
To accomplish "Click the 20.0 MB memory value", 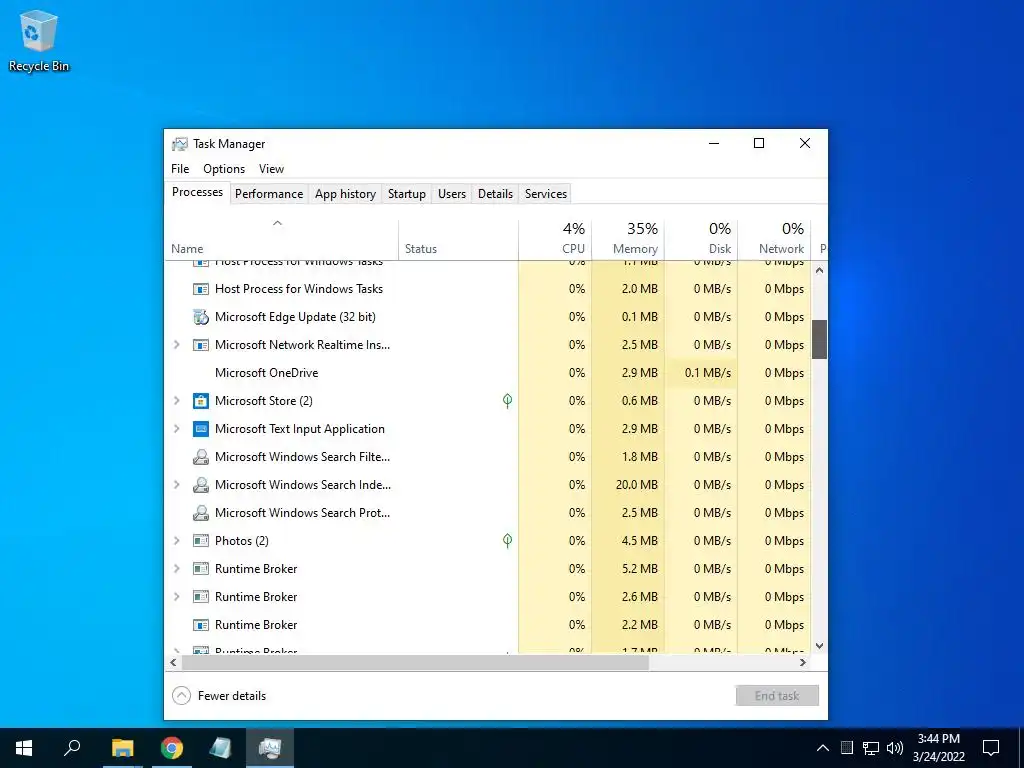I will point(637,485).
